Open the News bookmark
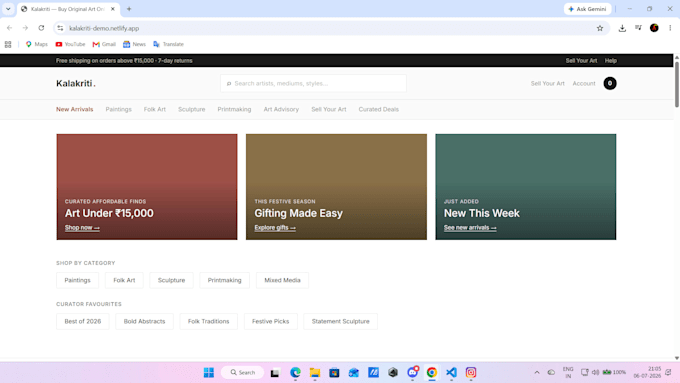The image size is (680, 383). [134, 44]
